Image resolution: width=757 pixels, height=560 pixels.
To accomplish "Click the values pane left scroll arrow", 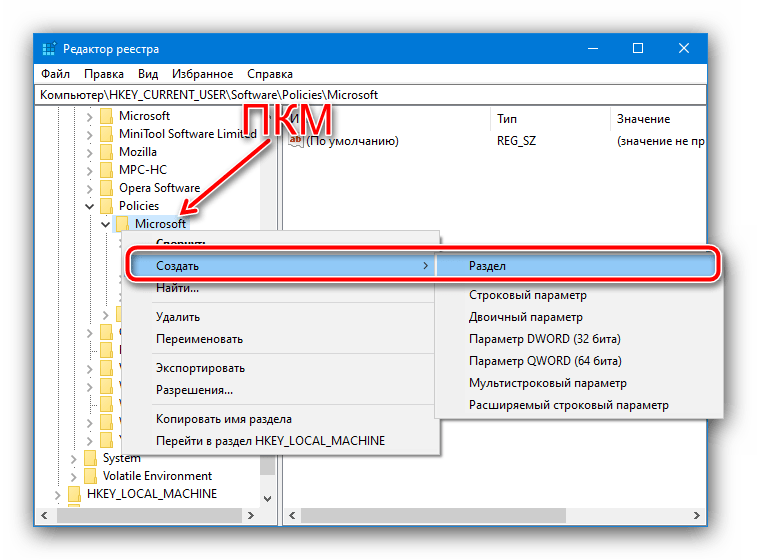I will coord(292,516).
